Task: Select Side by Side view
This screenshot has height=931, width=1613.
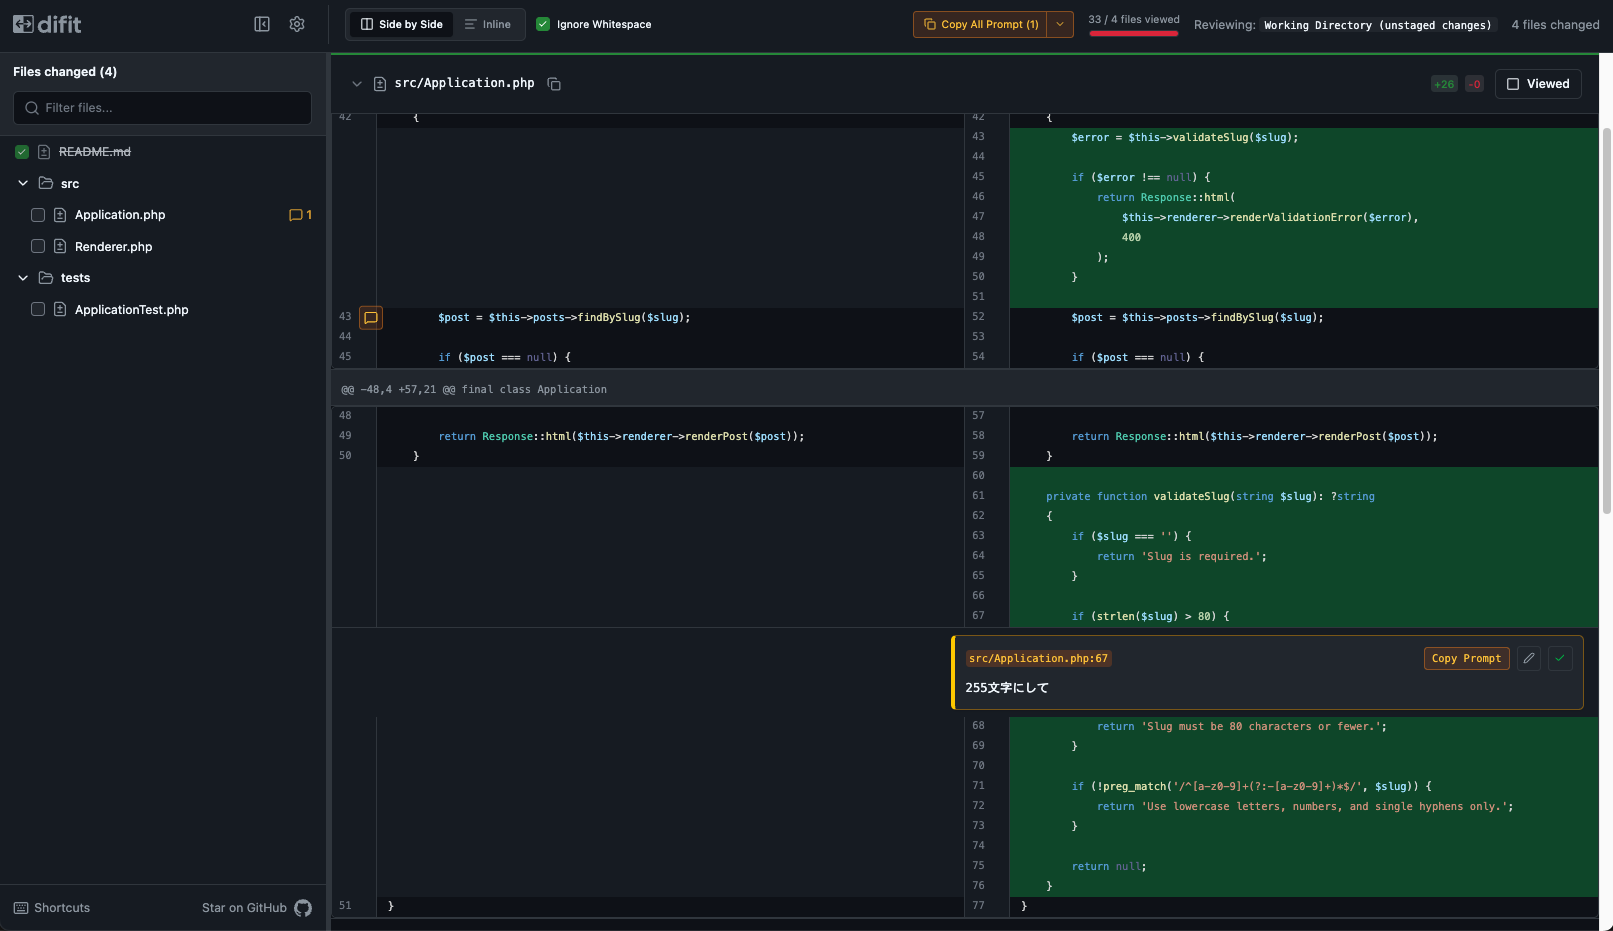Action: coord(401,24)
